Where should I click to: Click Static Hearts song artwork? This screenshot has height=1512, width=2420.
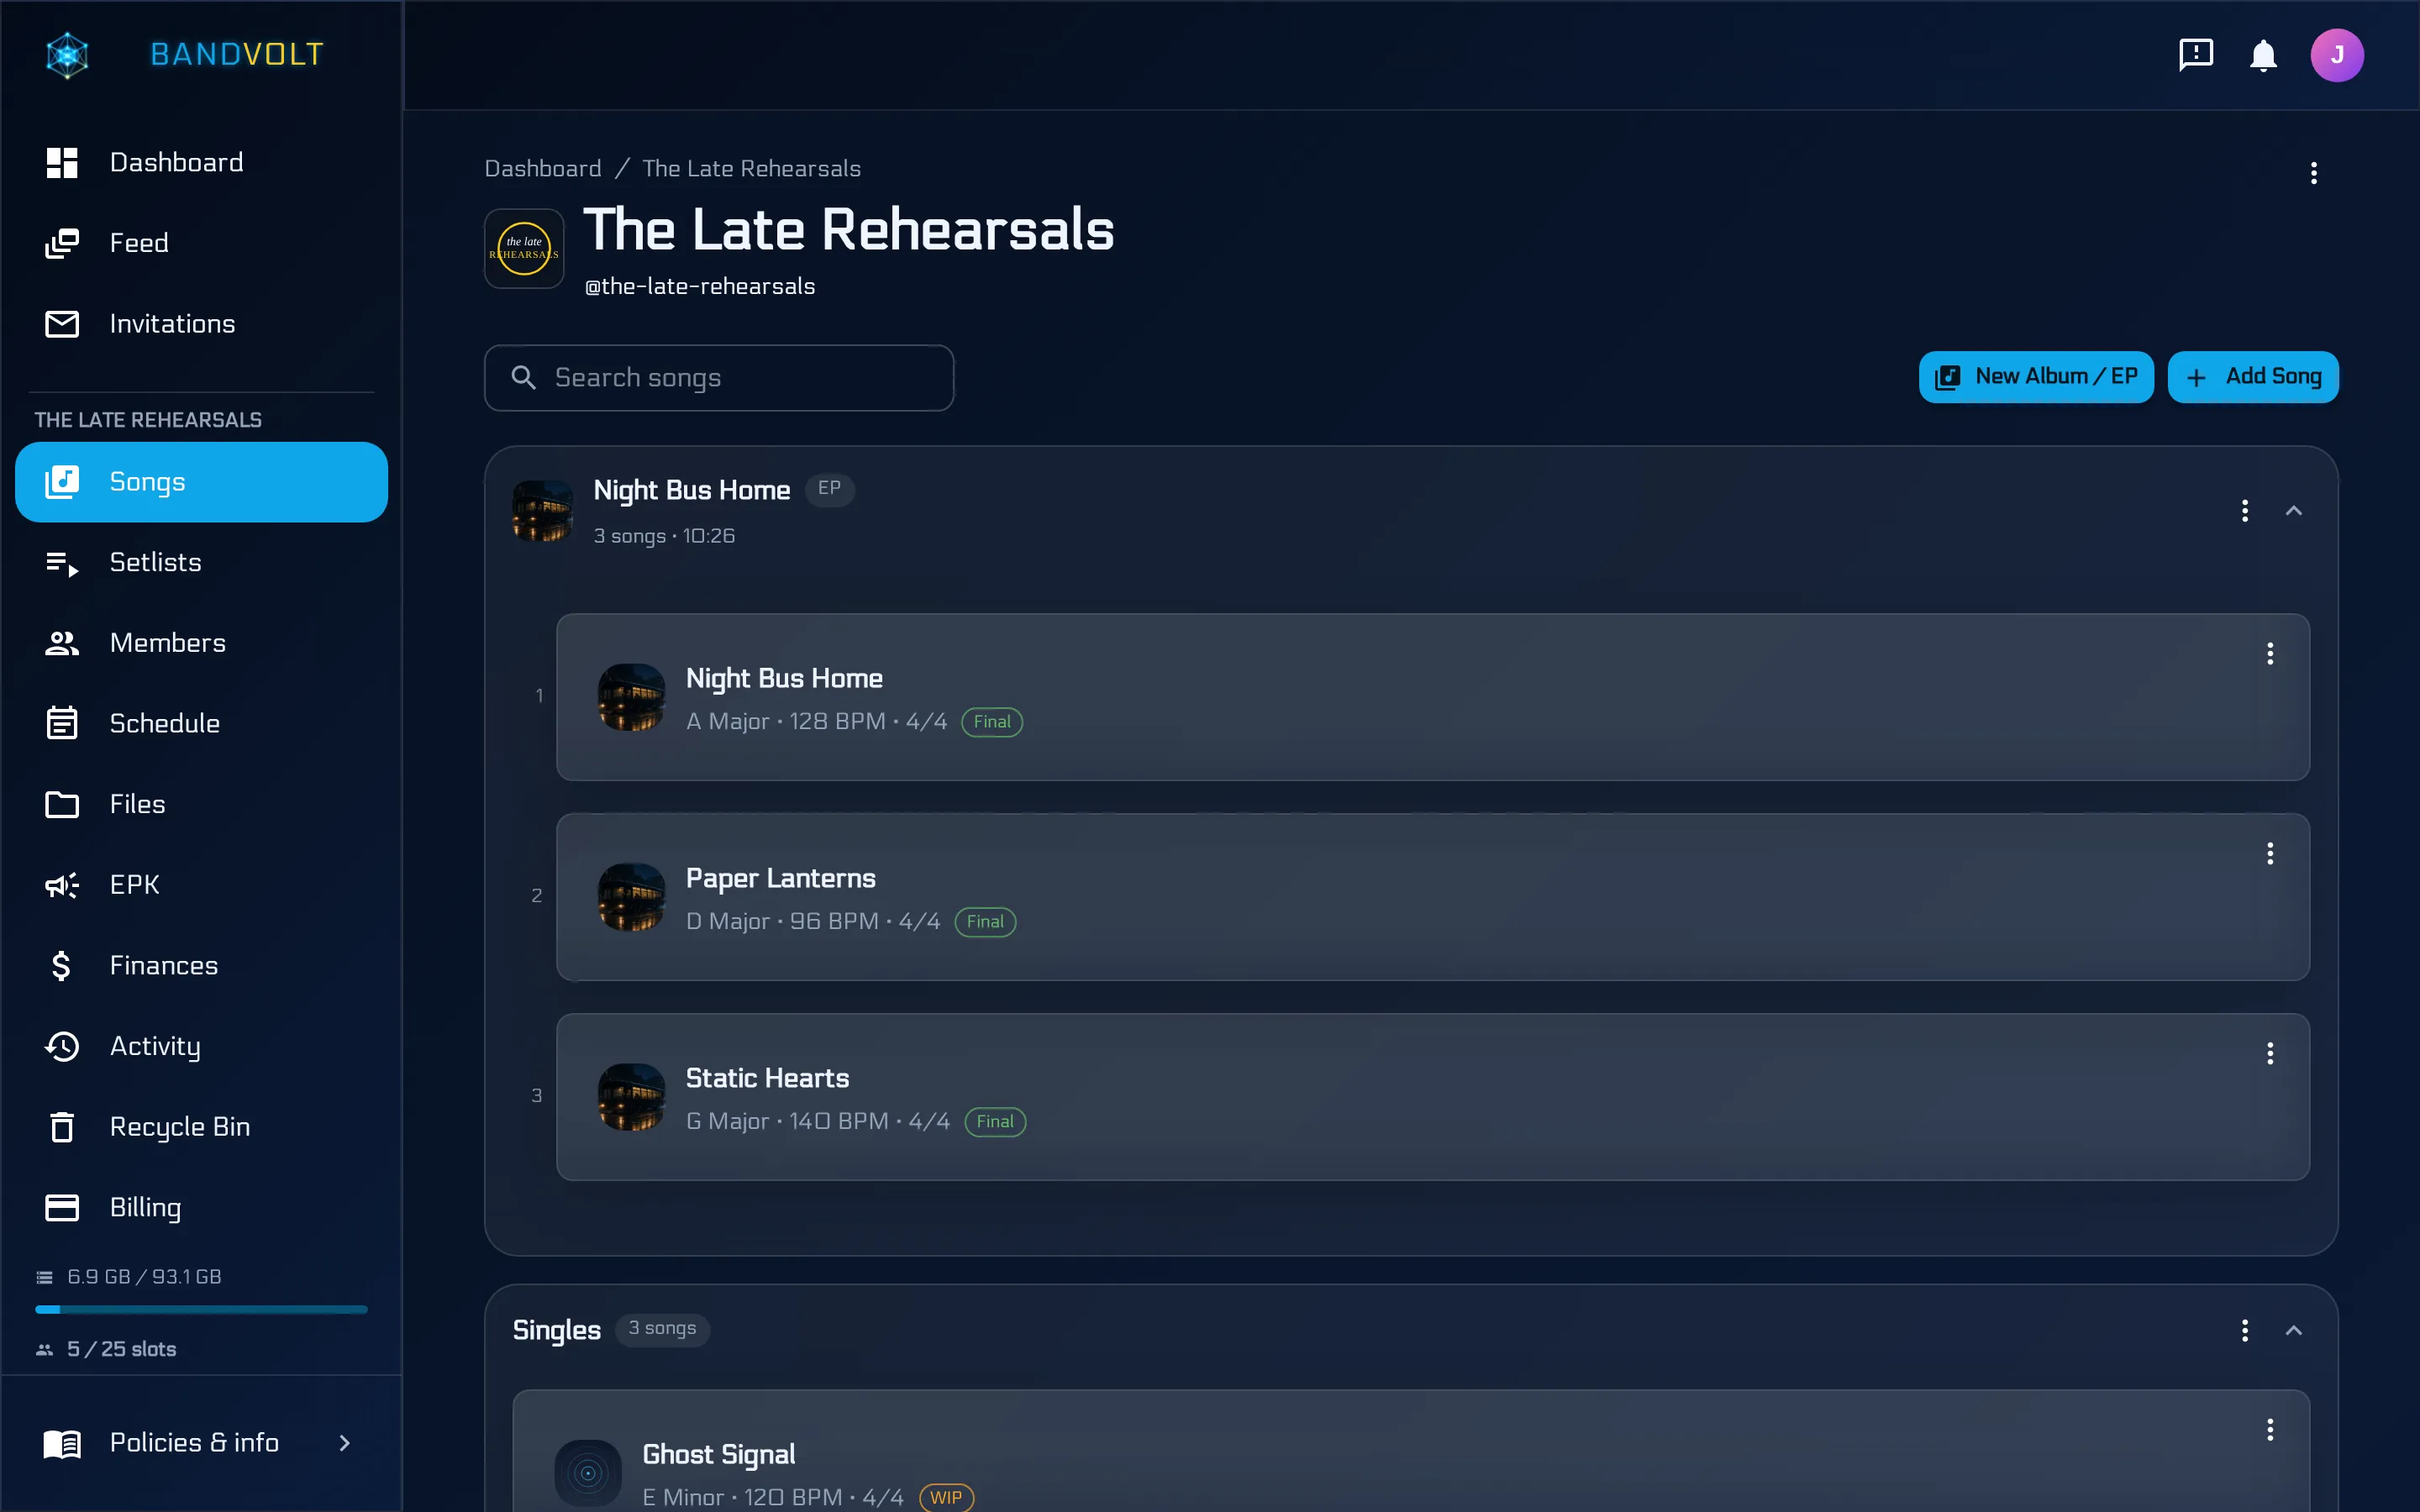(x=631, y=1097)
